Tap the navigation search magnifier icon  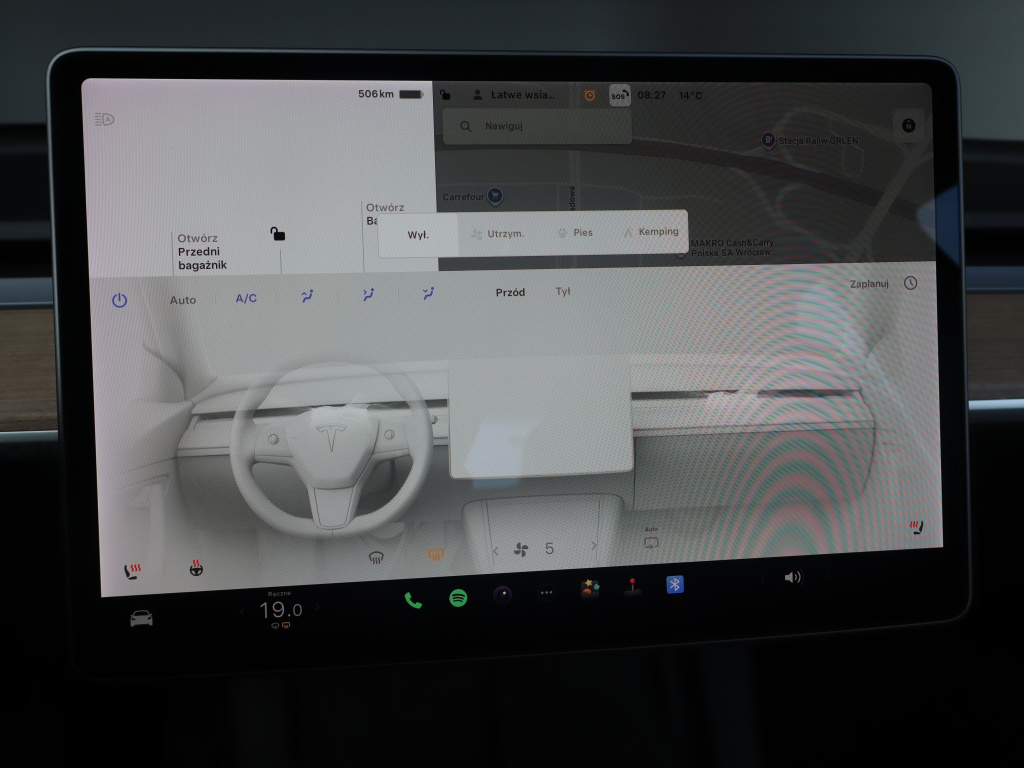point(466,126)
